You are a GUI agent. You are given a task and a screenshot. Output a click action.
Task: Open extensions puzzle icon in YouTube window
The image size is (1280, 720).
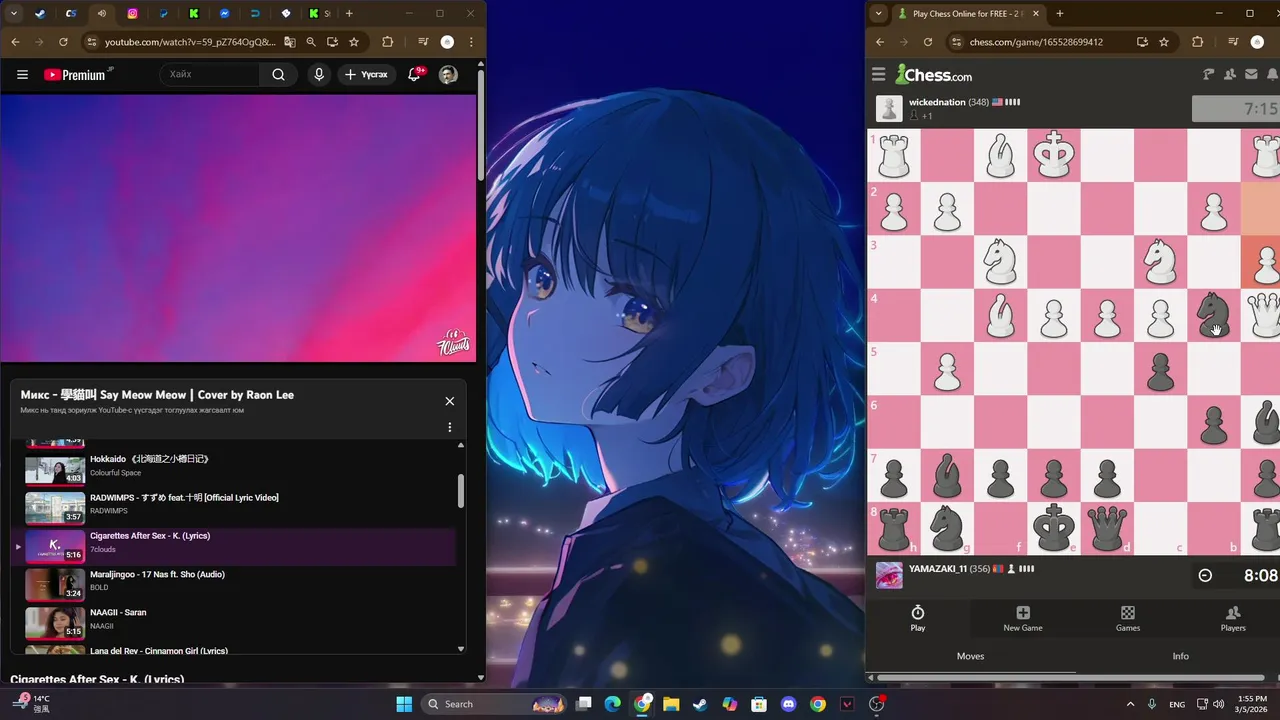[x=388, y=42]
